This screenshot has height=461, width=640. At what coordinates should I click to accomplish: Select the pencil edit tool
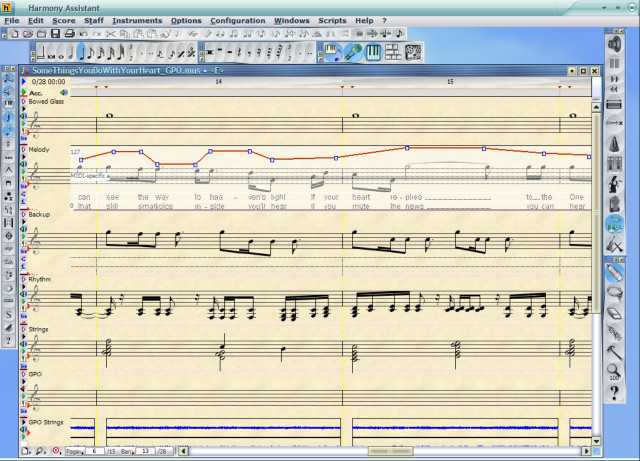[614, 273]
